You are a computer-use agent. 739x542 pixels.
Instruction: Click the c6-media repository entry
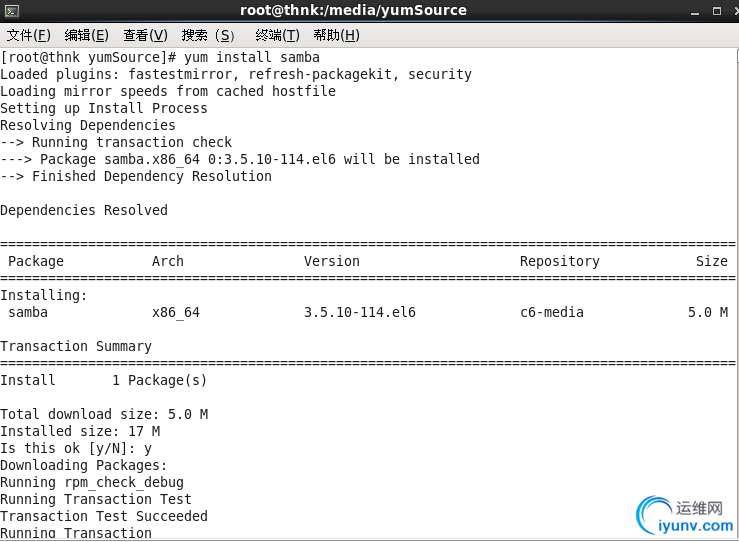pos(552,312)
